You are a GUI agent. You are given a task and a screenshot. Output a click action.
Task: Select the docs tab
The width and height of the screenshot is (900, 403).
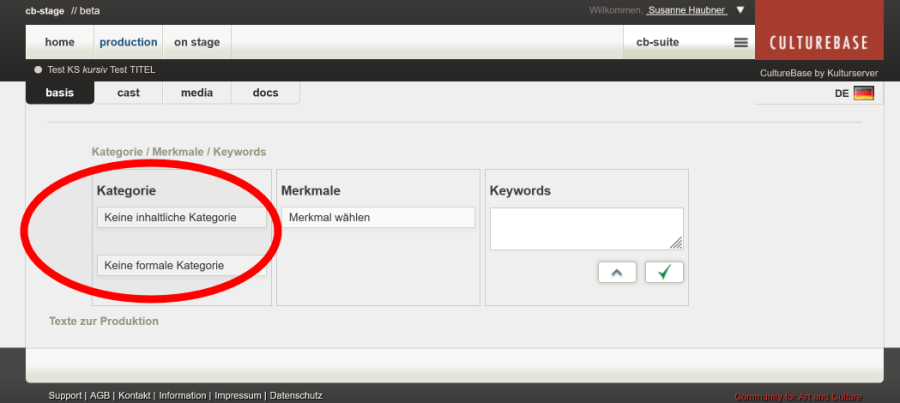(265, 93)
